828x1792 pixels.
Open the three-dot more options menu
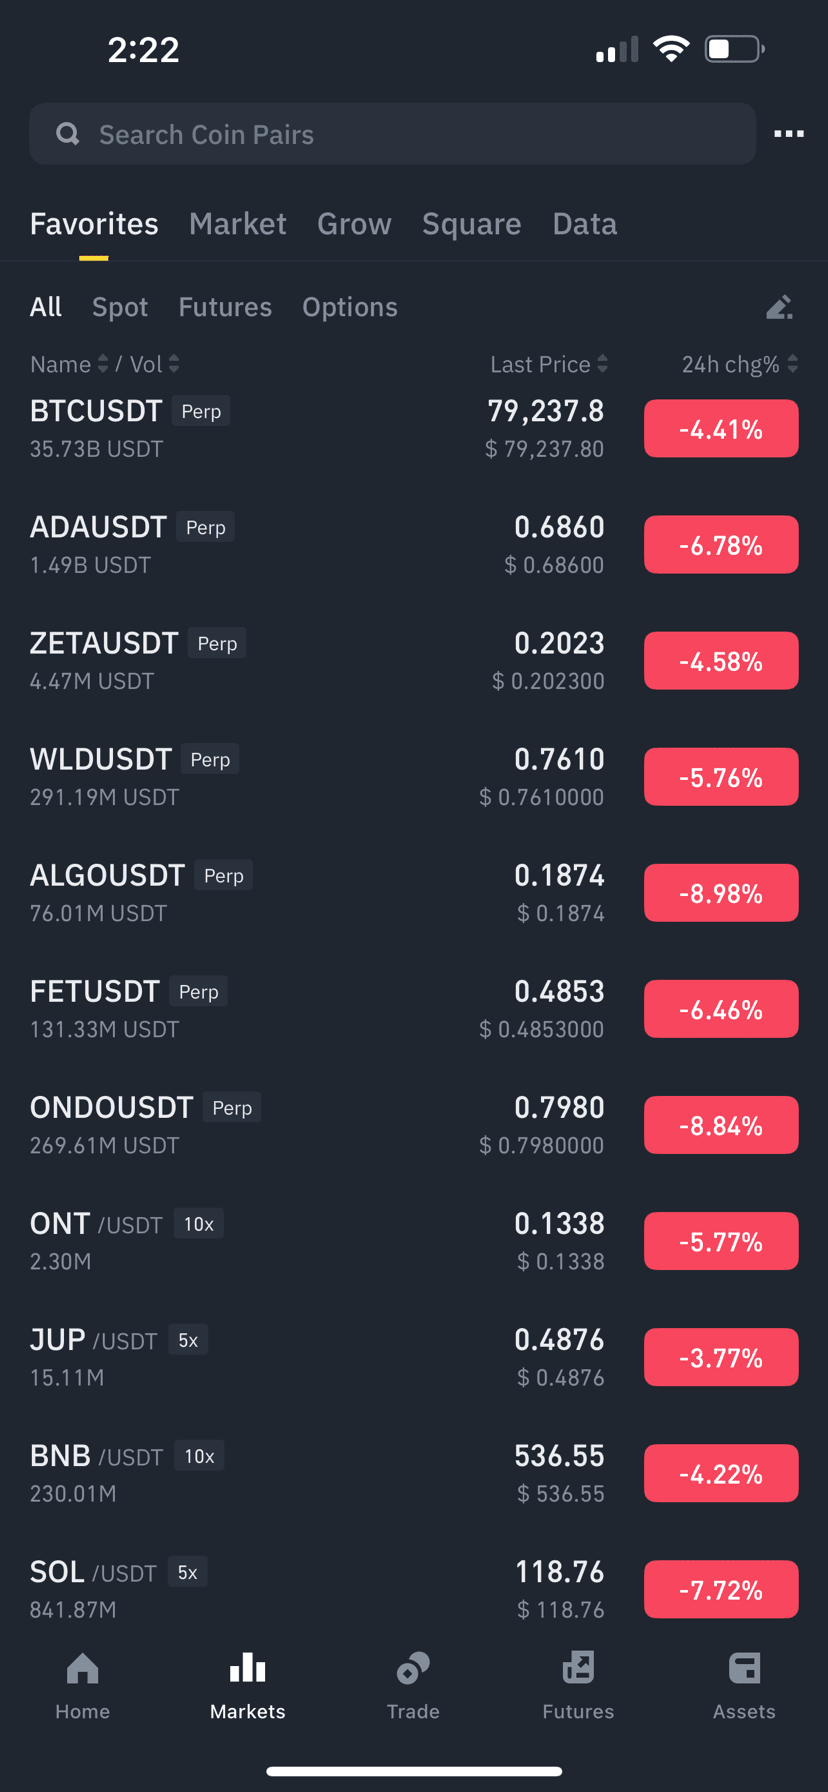(788, 134)
